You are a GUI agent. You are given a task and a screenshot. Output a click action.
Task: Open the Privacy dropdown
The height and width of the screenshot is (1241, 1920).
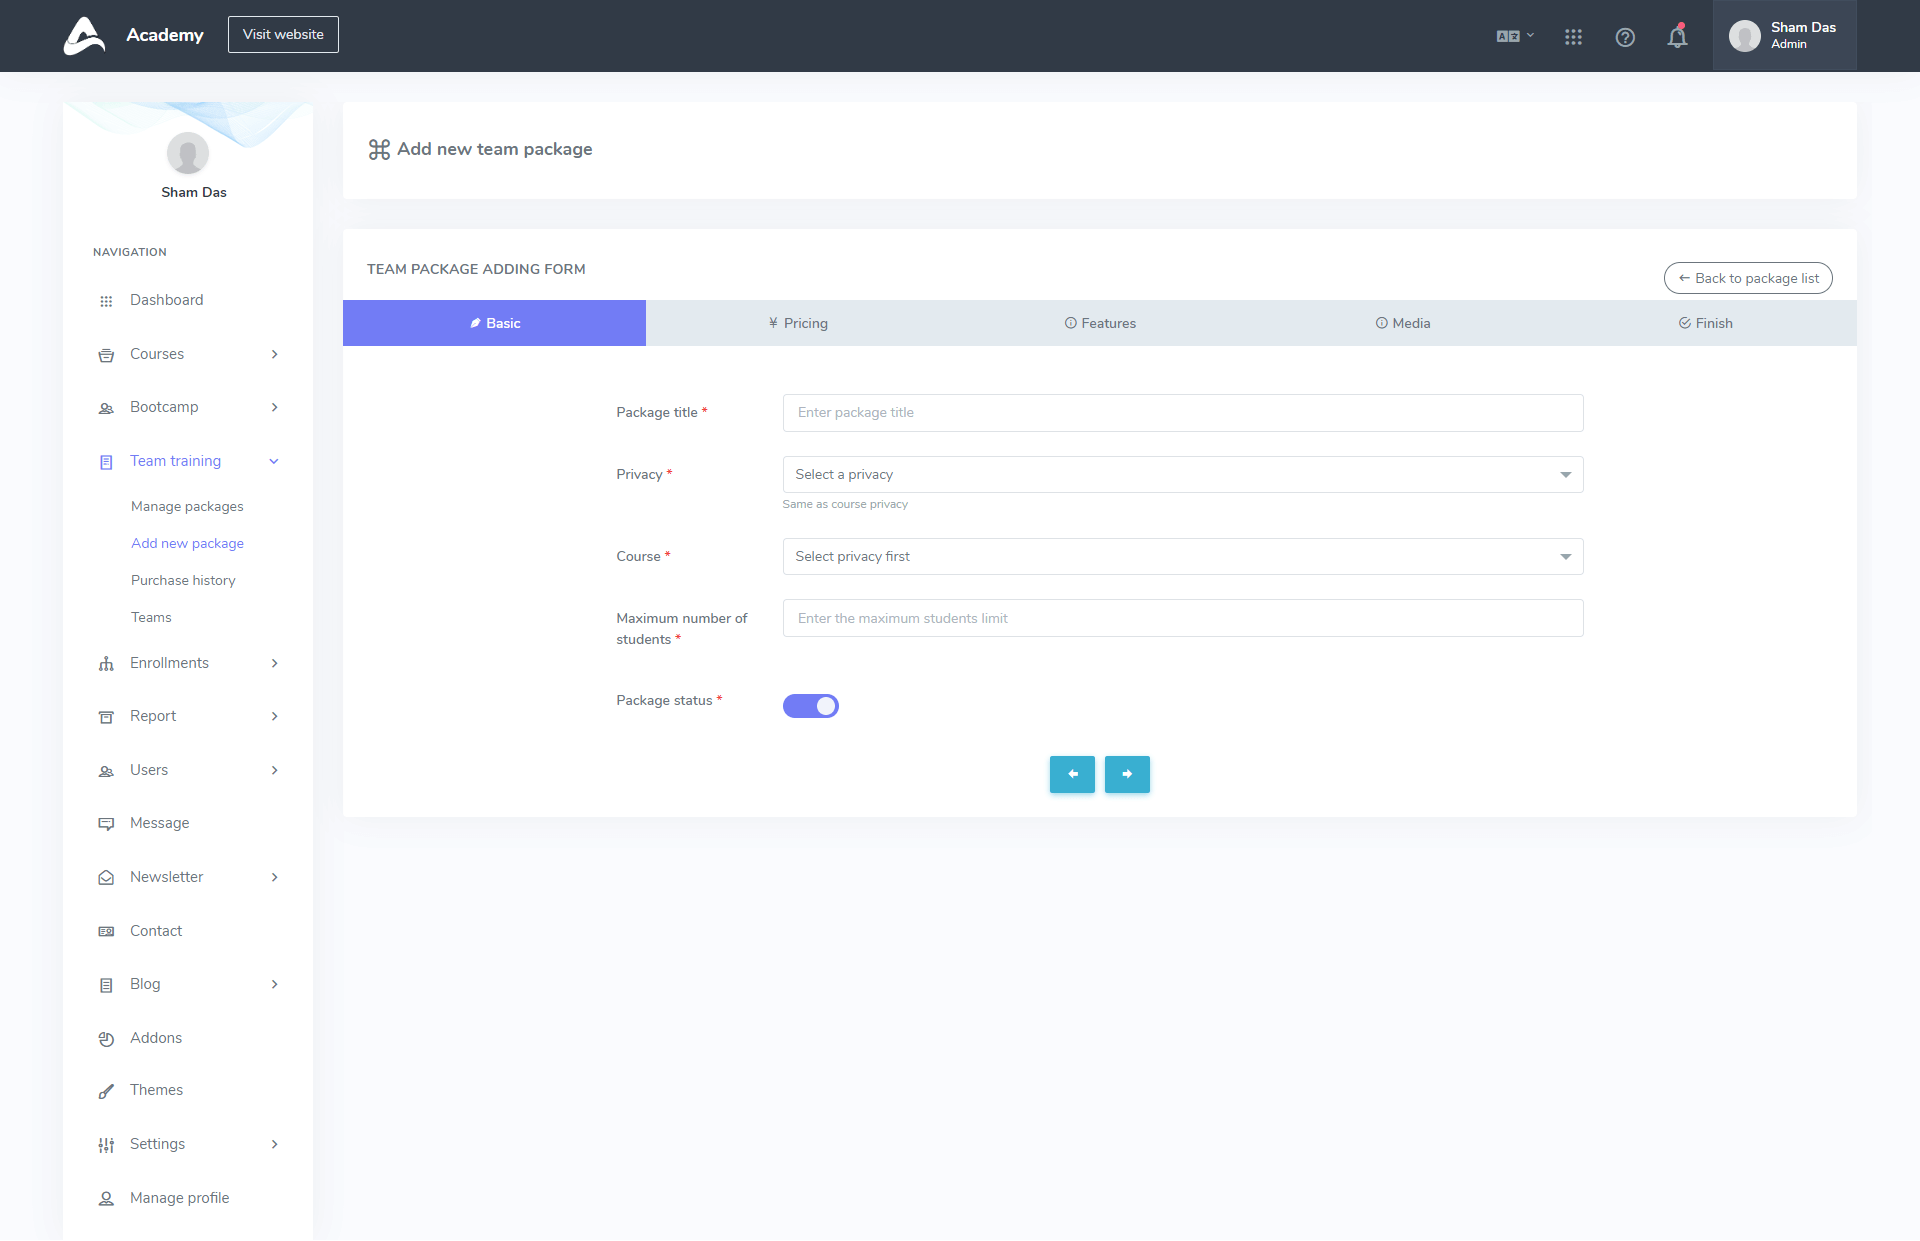tap(1182, 475)
